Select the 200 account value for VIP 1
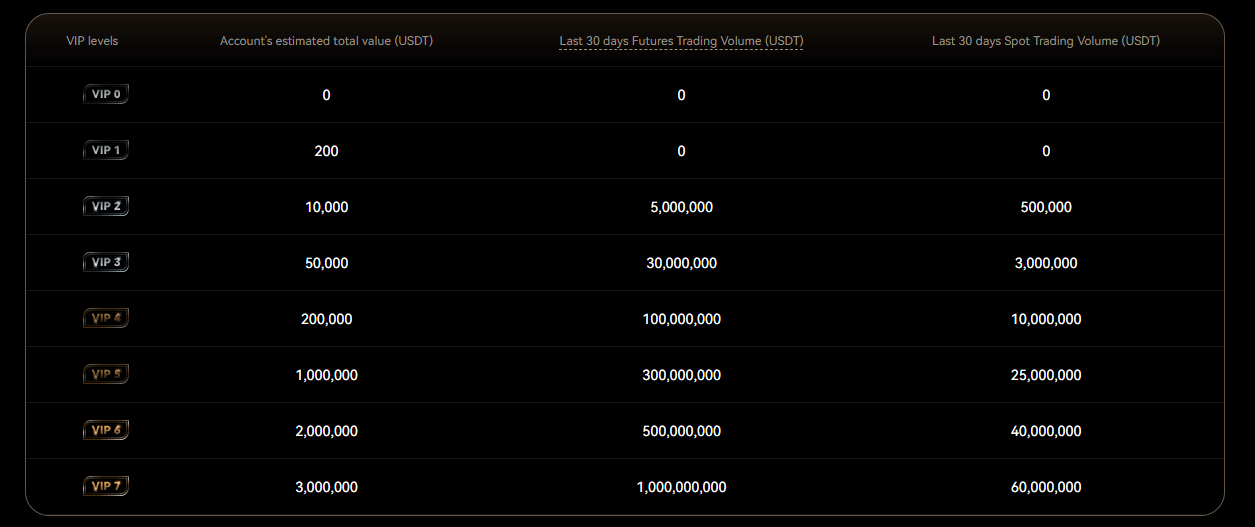This screenshot has height=527, width=1255. (x=326, y=151)
